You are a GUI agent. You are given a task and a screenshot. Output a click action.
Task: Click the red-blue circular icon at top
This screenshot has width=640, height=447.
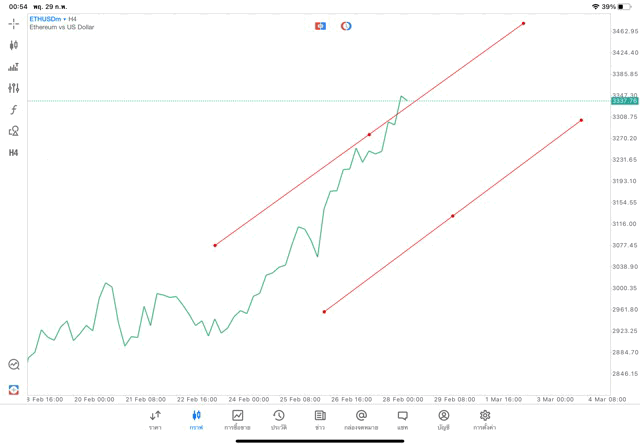(346, 26)
